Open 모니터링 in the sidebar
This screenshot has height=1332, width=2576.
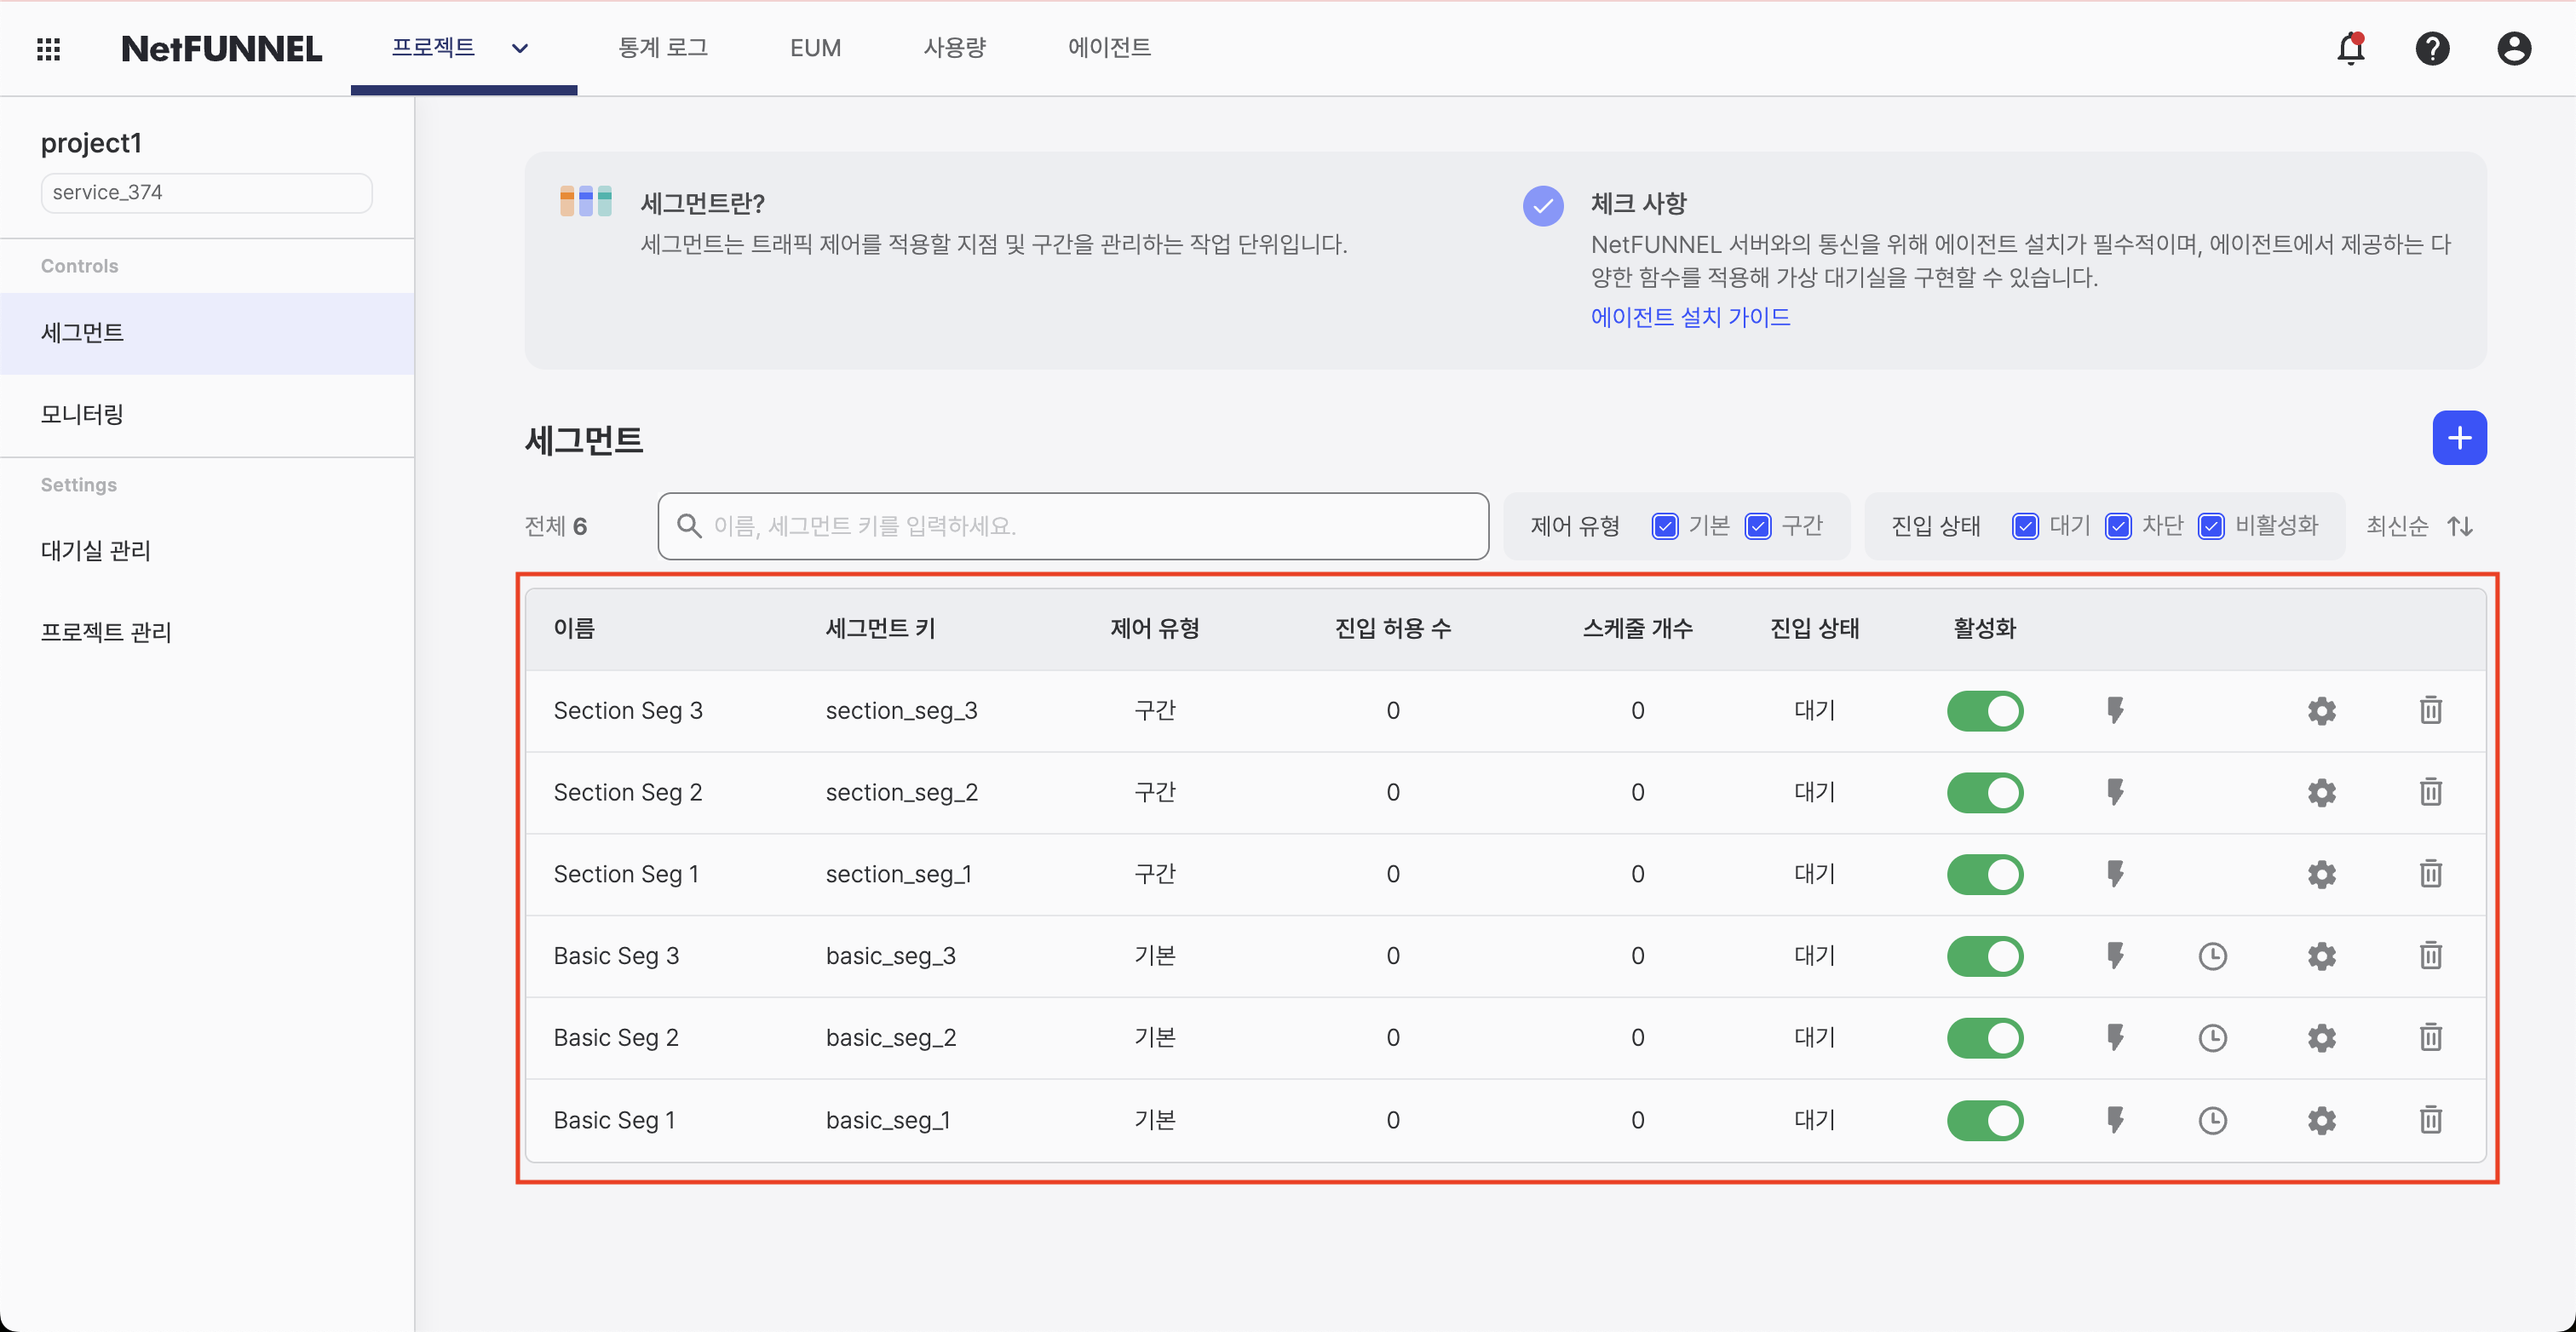(82, 414)
